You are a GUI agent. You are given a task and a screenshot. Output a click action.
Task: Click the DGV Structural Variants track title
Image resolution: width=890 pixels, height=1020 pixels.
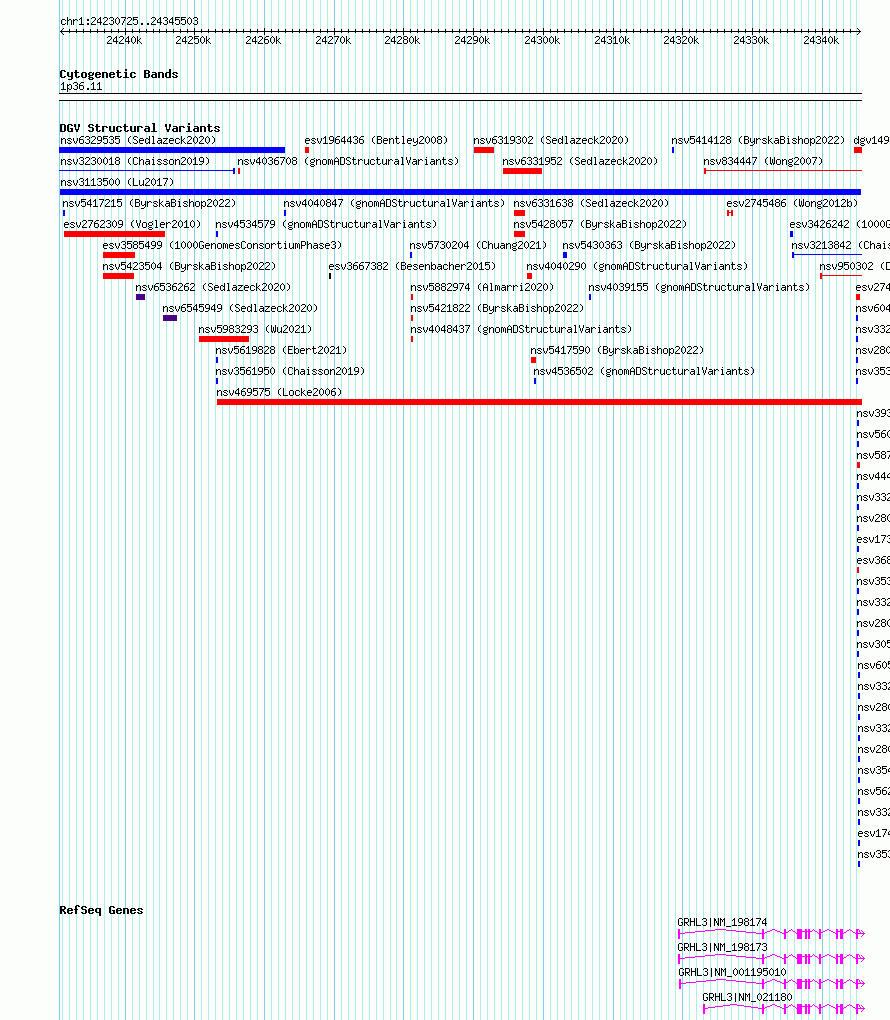[x=140, y=128]
